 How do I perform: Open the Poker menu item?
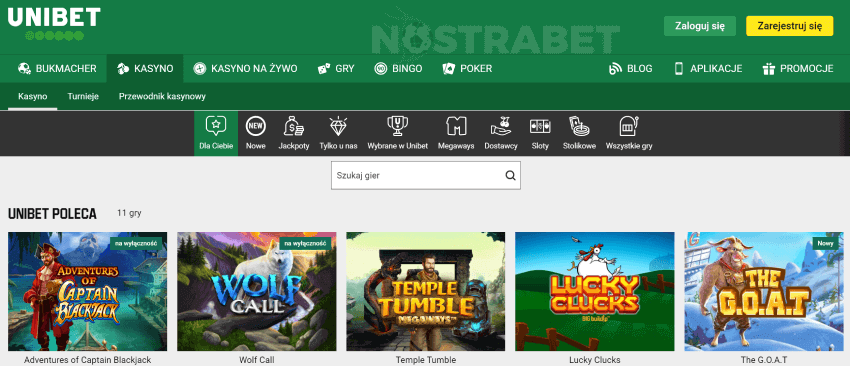click(x=467, y=69)
